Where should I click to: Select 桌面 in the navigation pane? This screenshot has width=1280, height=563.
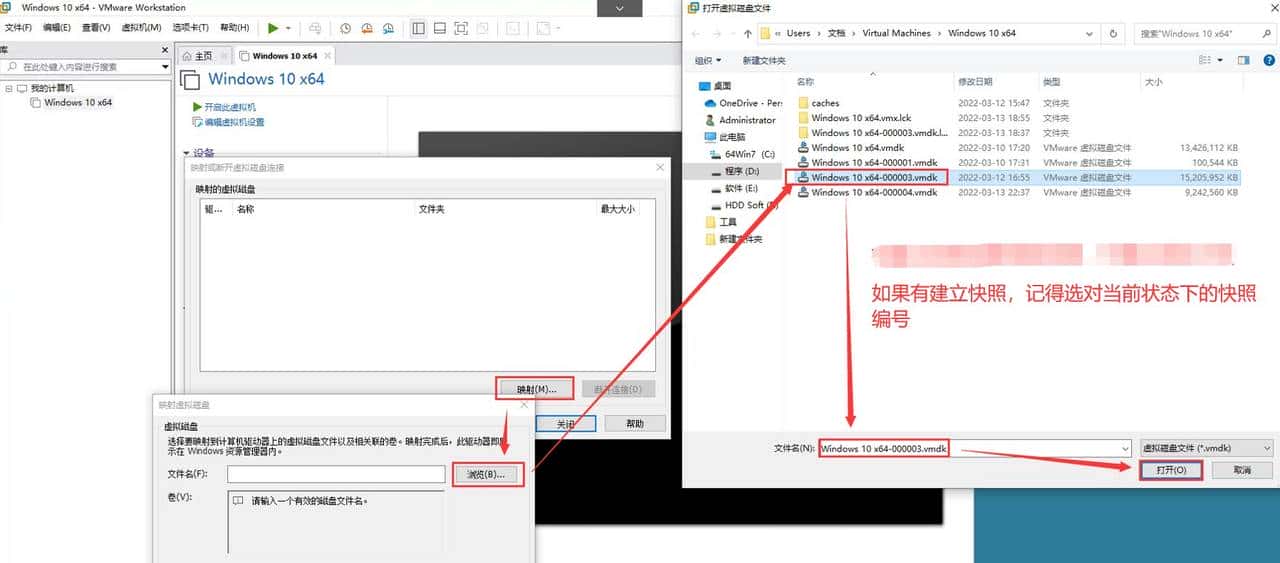coord(717,86)
